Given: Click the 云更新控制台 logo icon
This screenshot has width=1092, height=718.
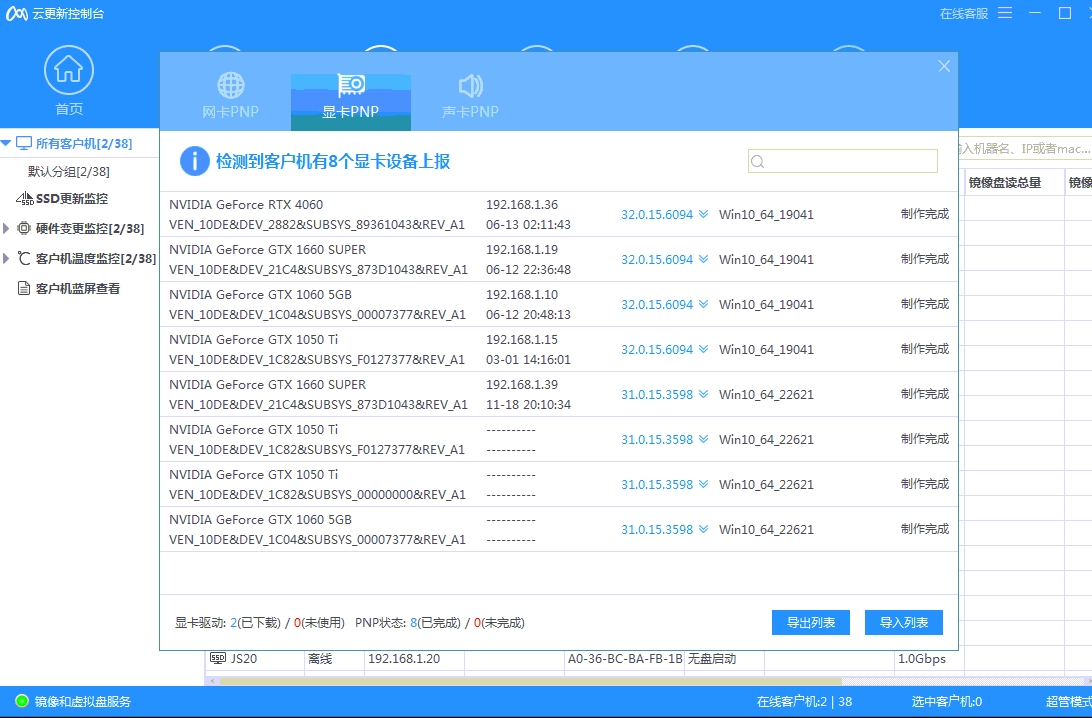Looking at the screenshot, I should click(x=17, y=13).
